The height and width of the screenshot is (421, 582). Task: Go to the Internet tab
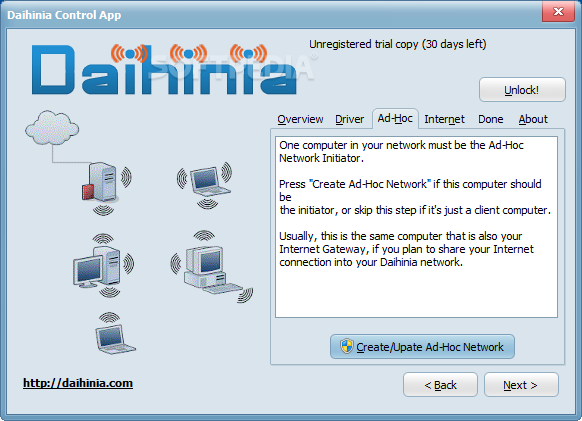(x=444, y=119)
